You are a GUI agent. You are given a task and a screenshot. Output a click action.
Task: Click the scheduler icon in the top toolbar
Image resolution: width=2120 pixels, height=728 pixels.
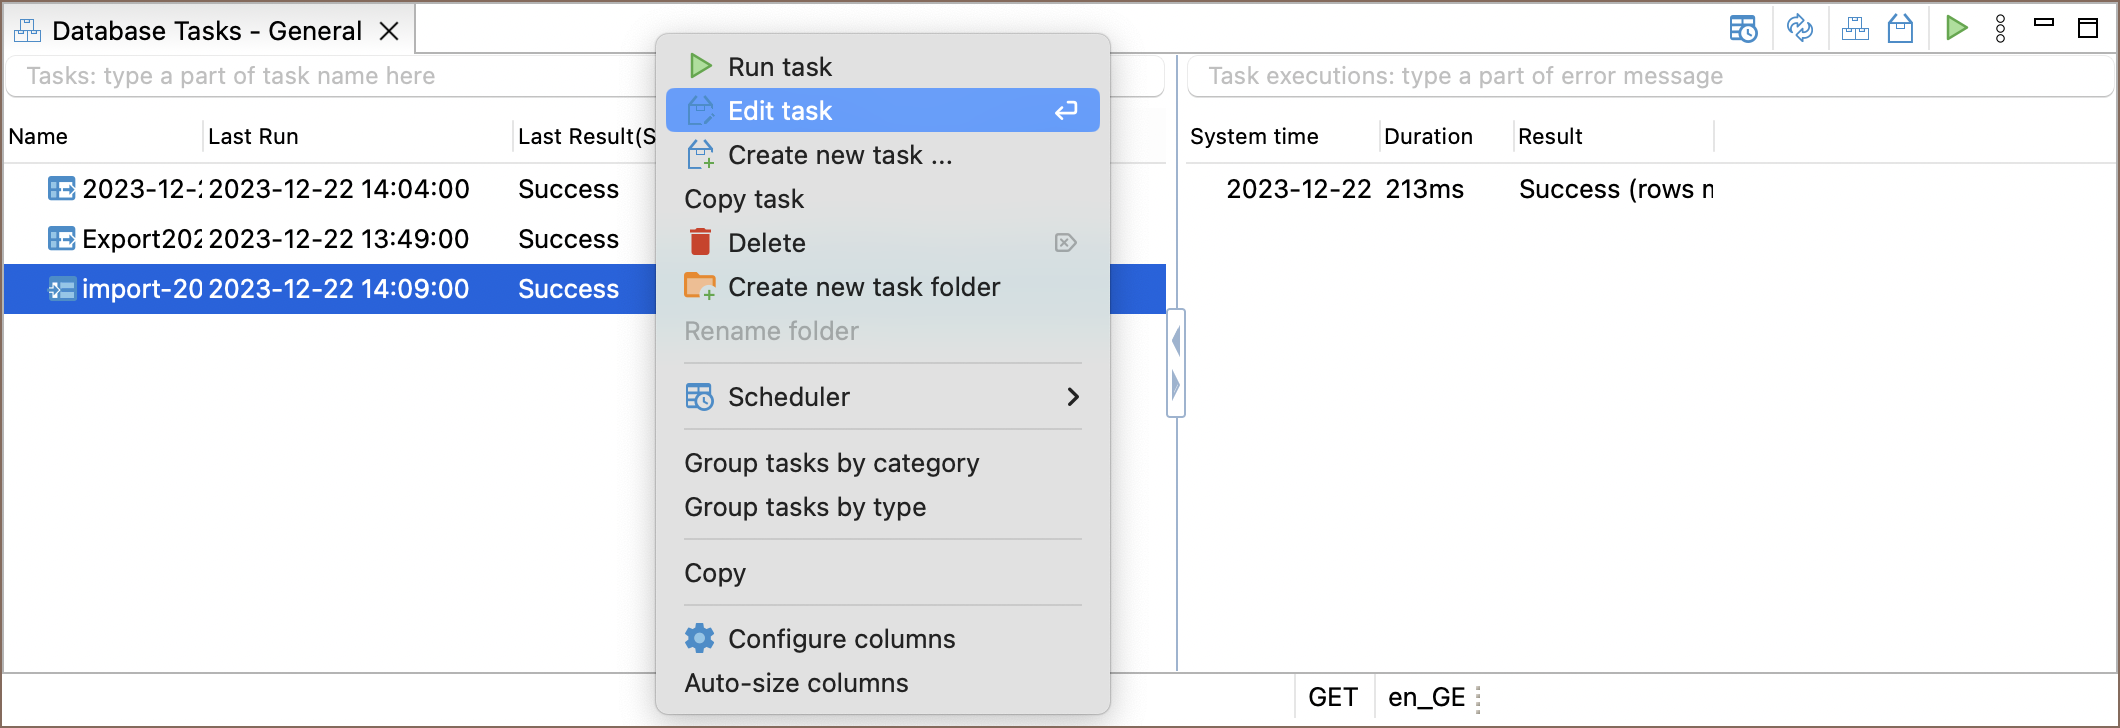[x=1743, y=29]
